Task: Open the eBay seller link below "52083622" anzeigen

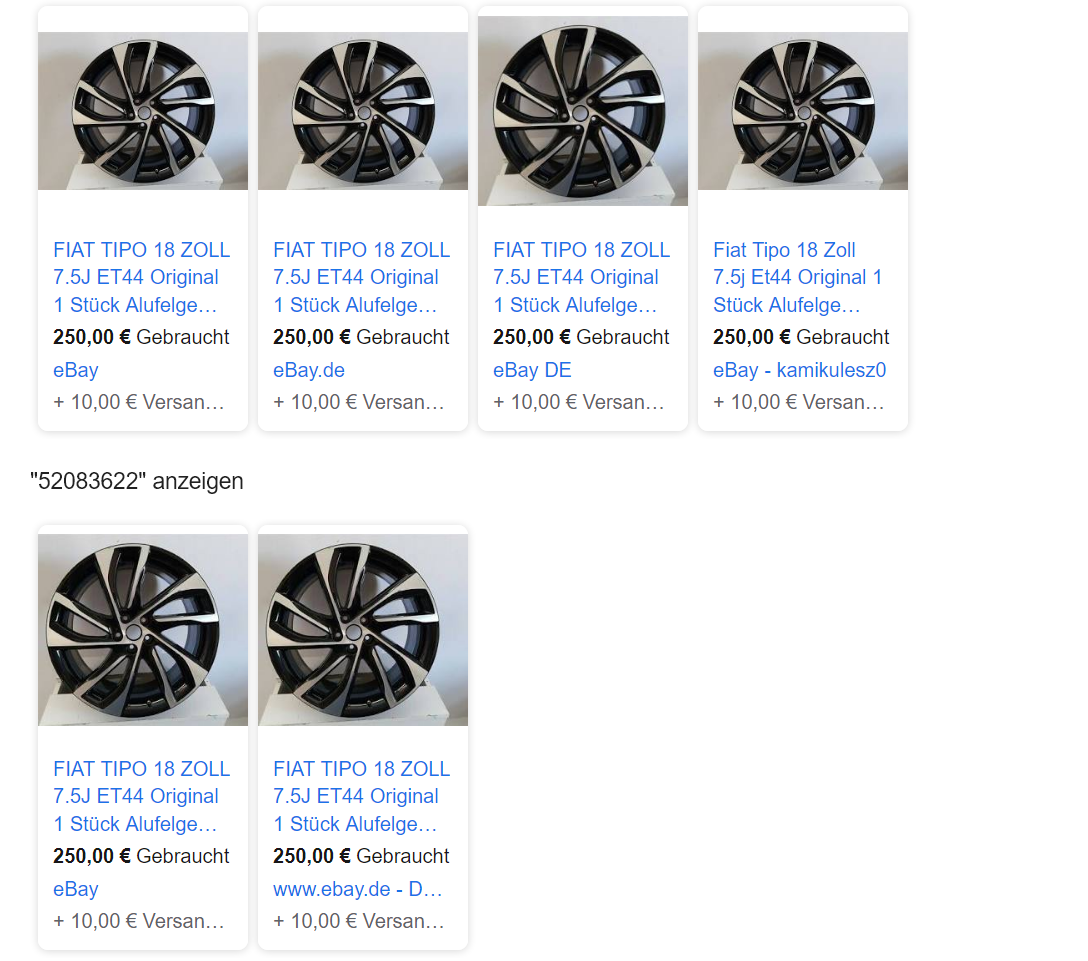Action: (76, 889)
